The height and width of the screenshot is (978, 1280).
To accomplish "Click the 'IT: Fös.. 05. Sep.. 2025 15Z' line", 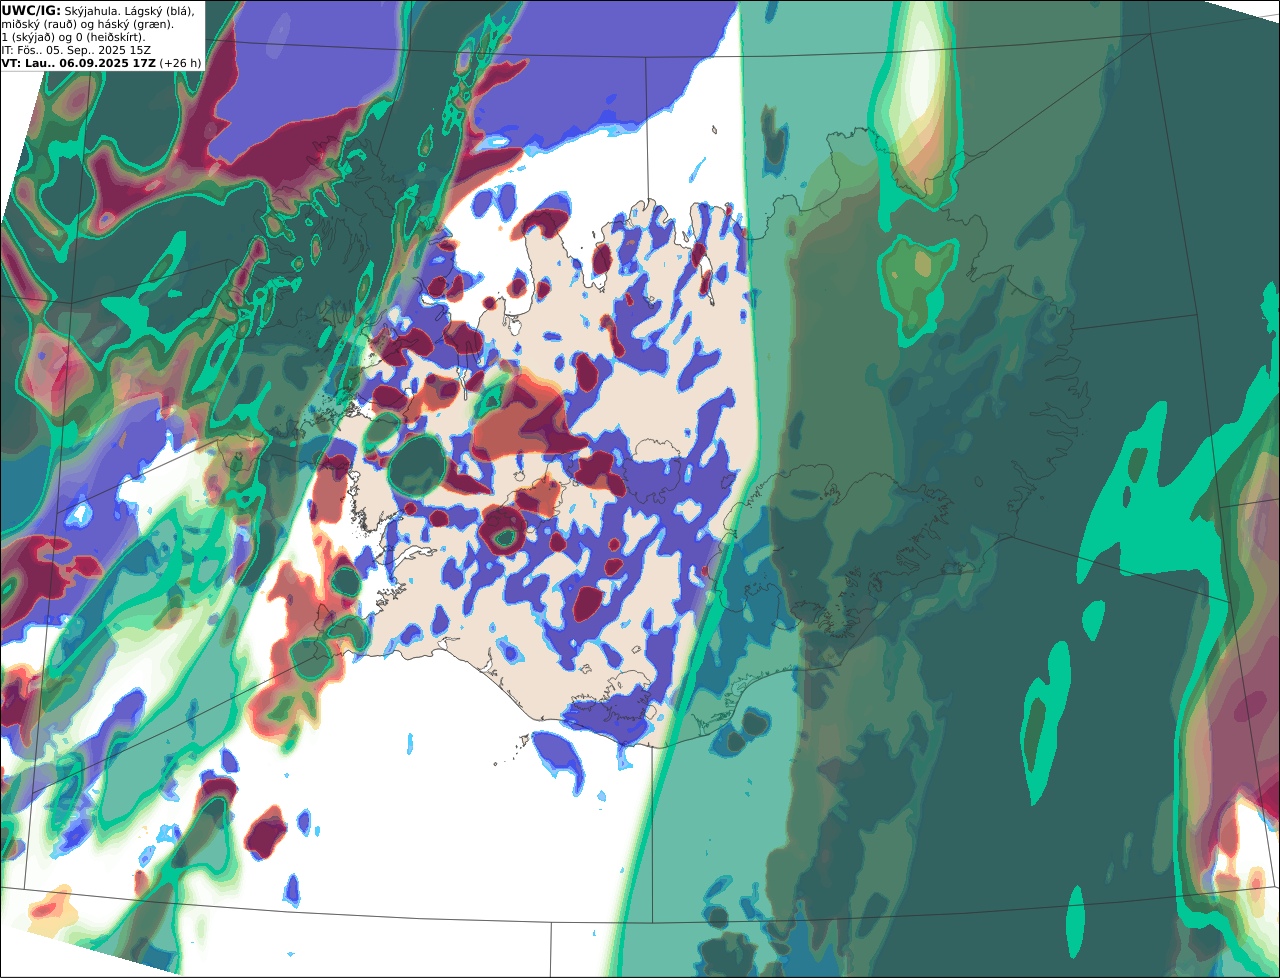I will coord(76,50).
